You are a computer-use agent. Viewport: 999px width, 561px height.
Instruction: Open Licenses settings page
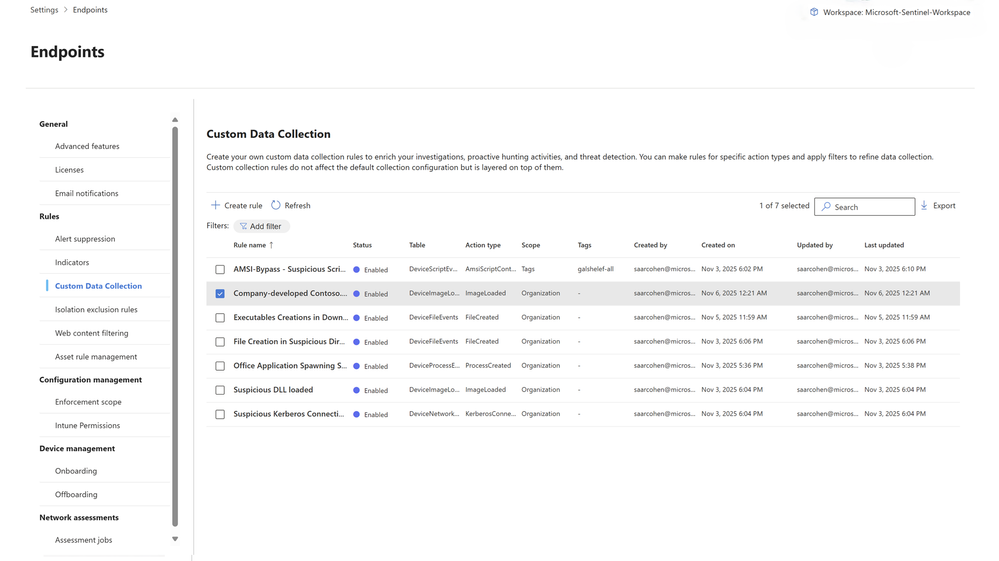[x=69, y=169]
